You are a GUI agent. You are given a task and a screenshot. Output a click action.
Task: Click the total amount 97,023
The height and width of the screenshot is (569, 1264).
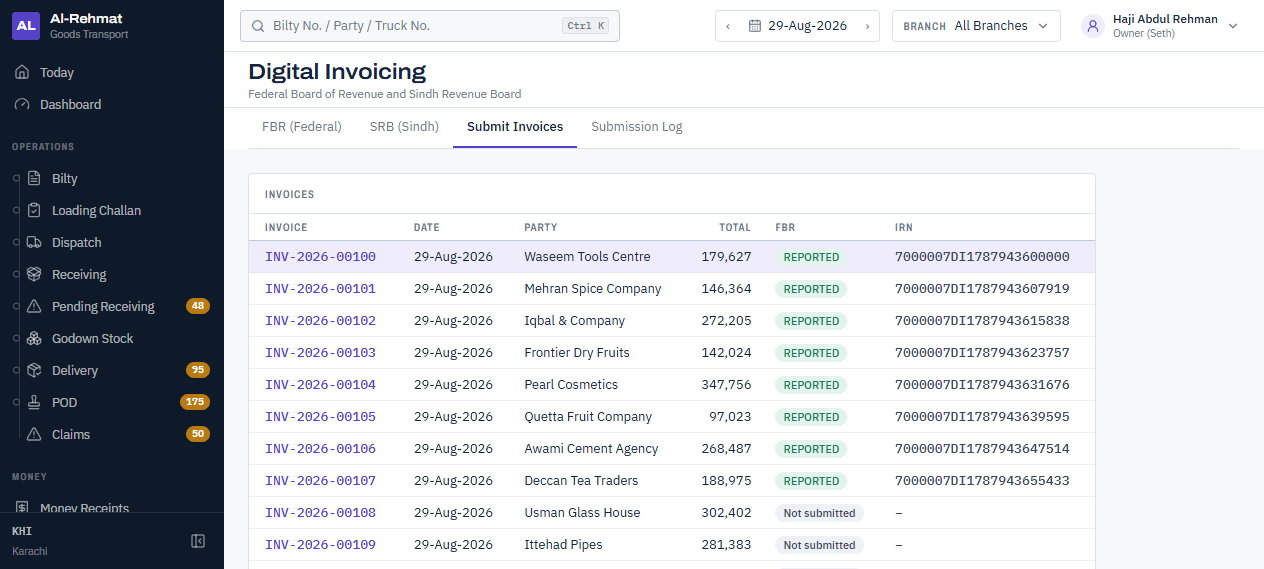click(730, 417)
